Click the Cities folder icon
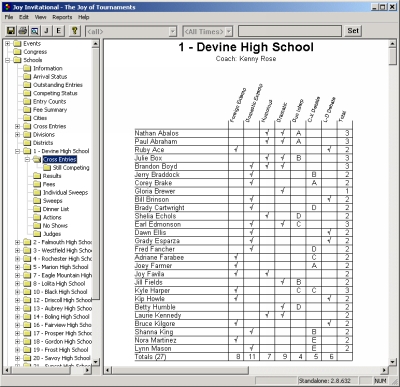This screenshot has width=400, height=387. (x=27, y=118)
